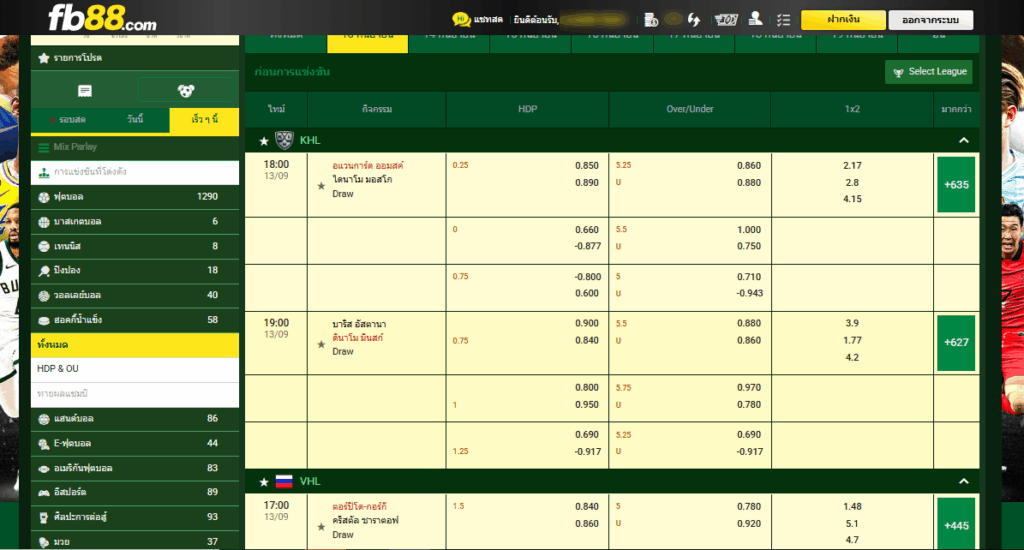This screenshot has width=1024, height=550.
Task: Click the Over/Under column header
Action: point(690,109)
